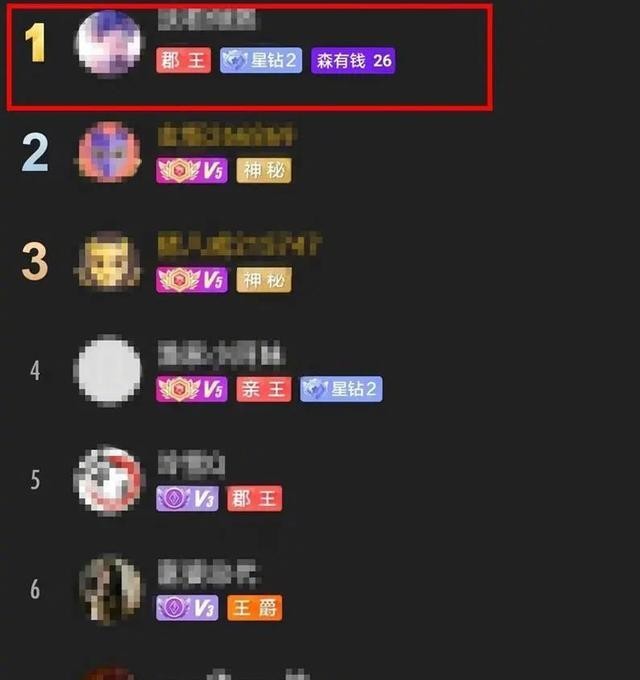Click the 星钻2 badge on rank 1
Viewport: 640px width, 680px height.
pyautogui.click(x=261, y=60)
